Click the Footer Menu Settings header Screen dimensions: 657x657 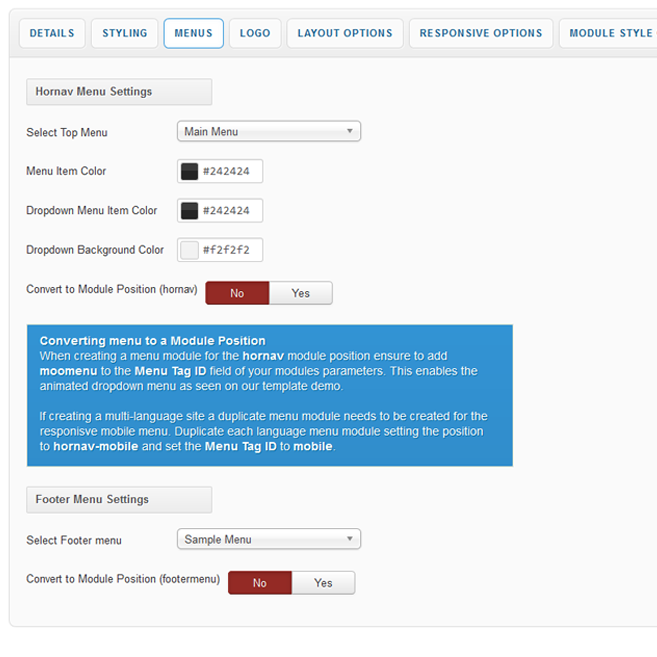(x=118, y=499)
